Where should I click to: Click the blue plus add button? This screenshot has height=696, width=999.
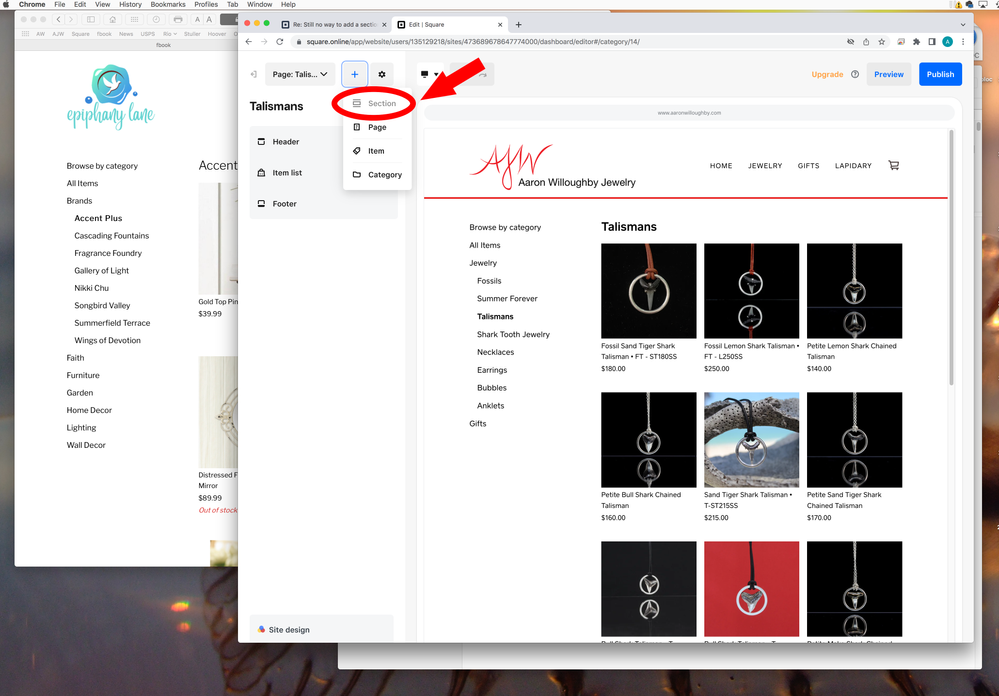354,74
